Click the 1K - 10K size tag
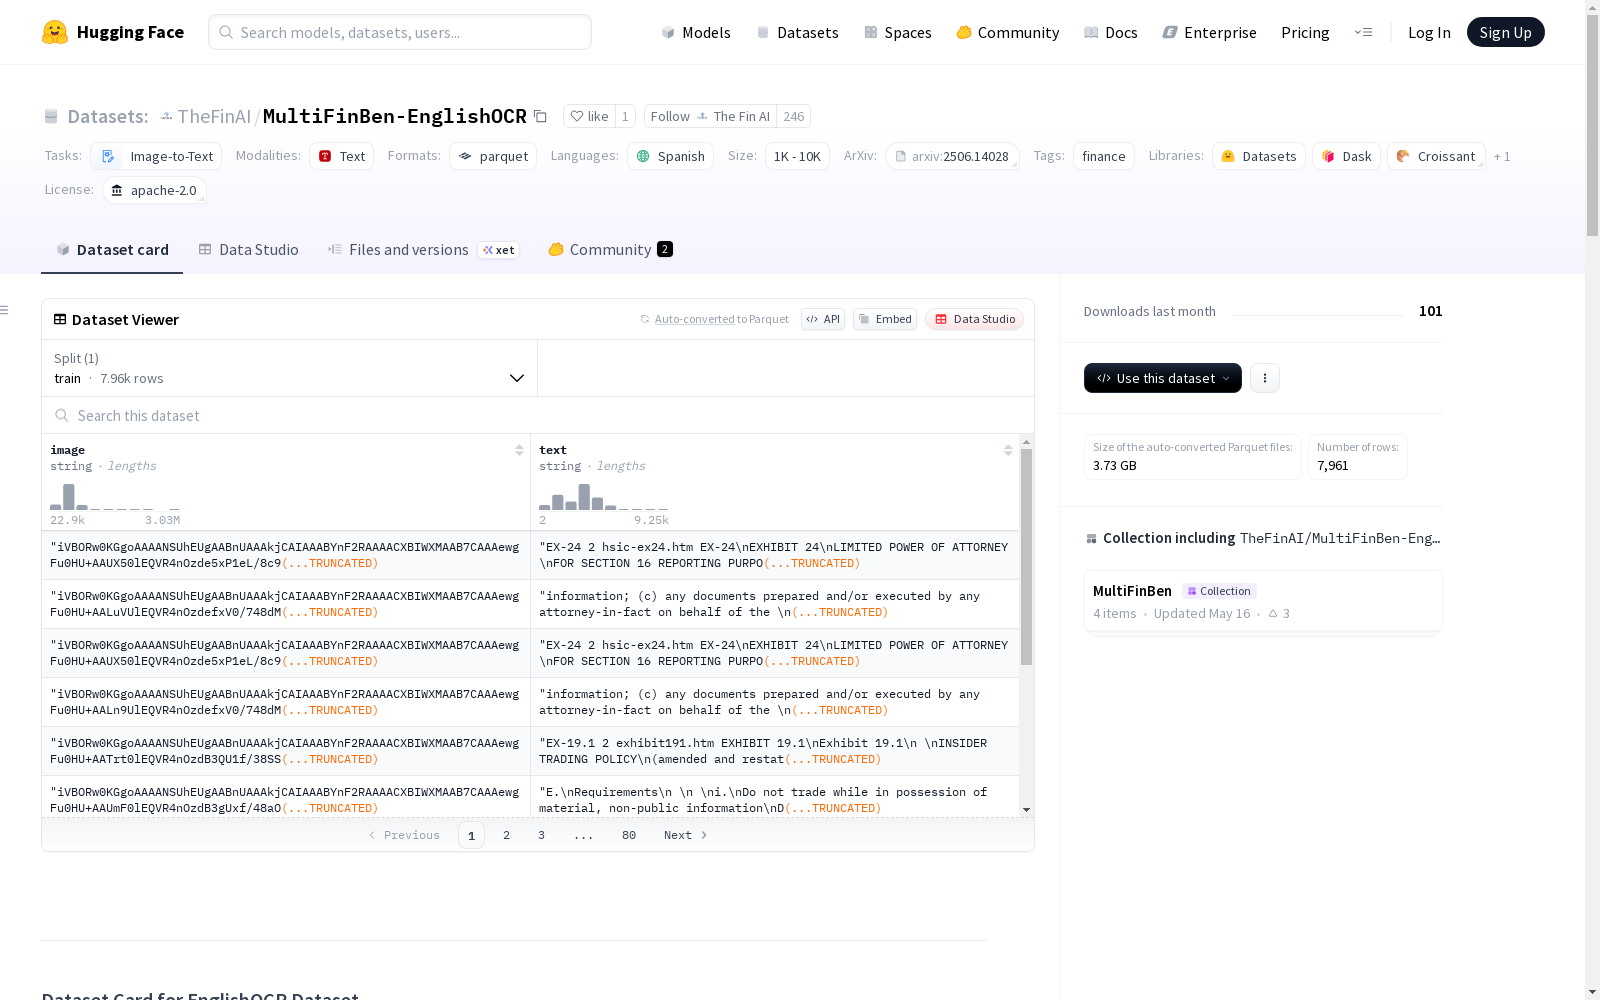 (797, 156)
